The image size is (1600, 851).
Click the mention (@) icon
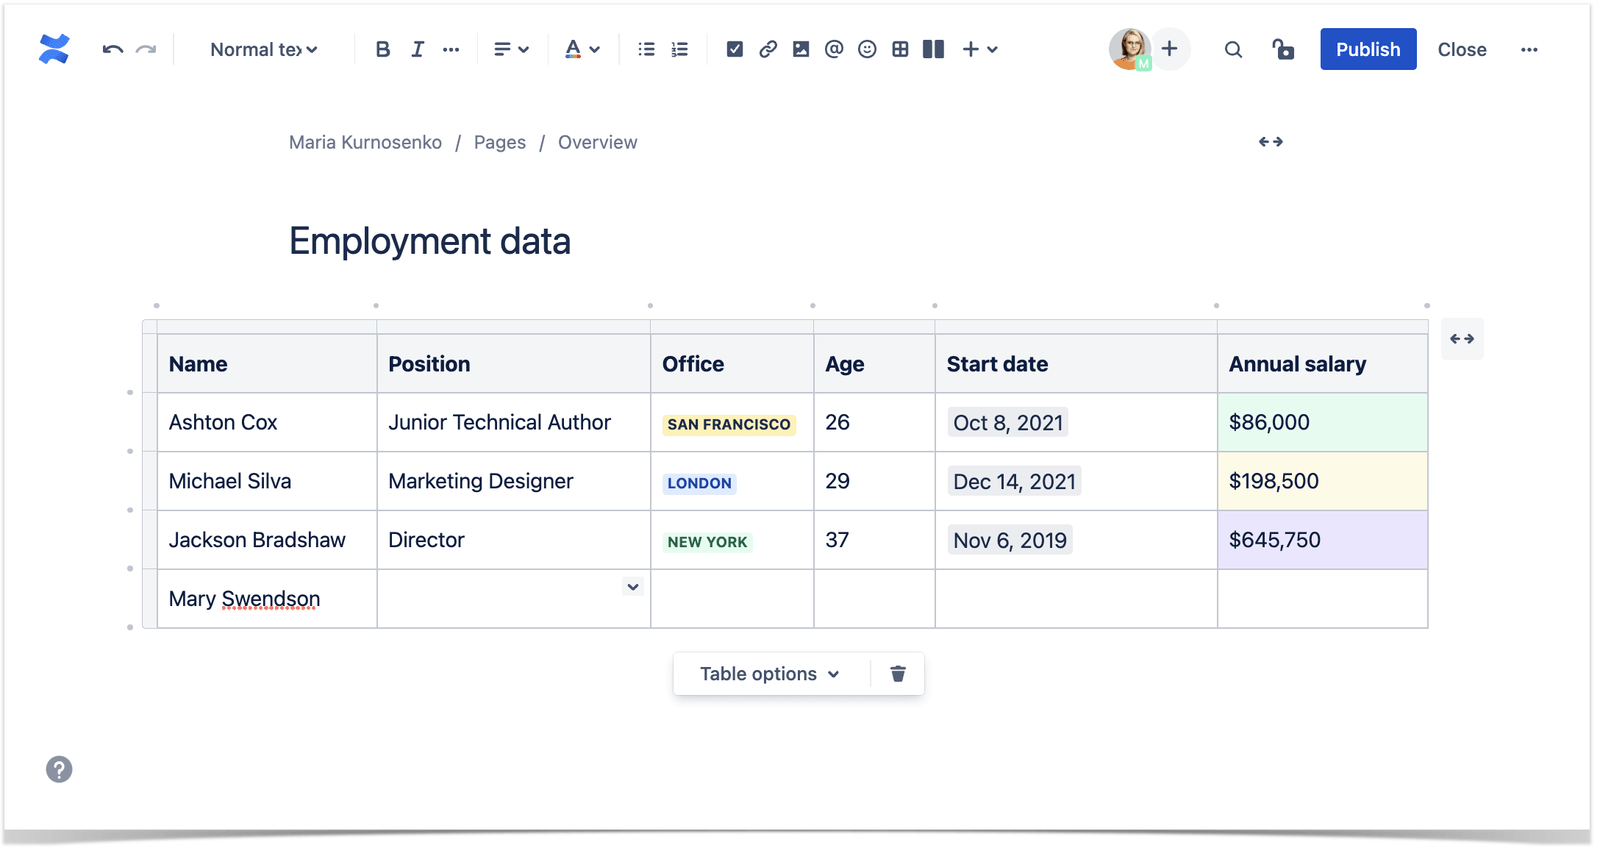tap(834, 49)
